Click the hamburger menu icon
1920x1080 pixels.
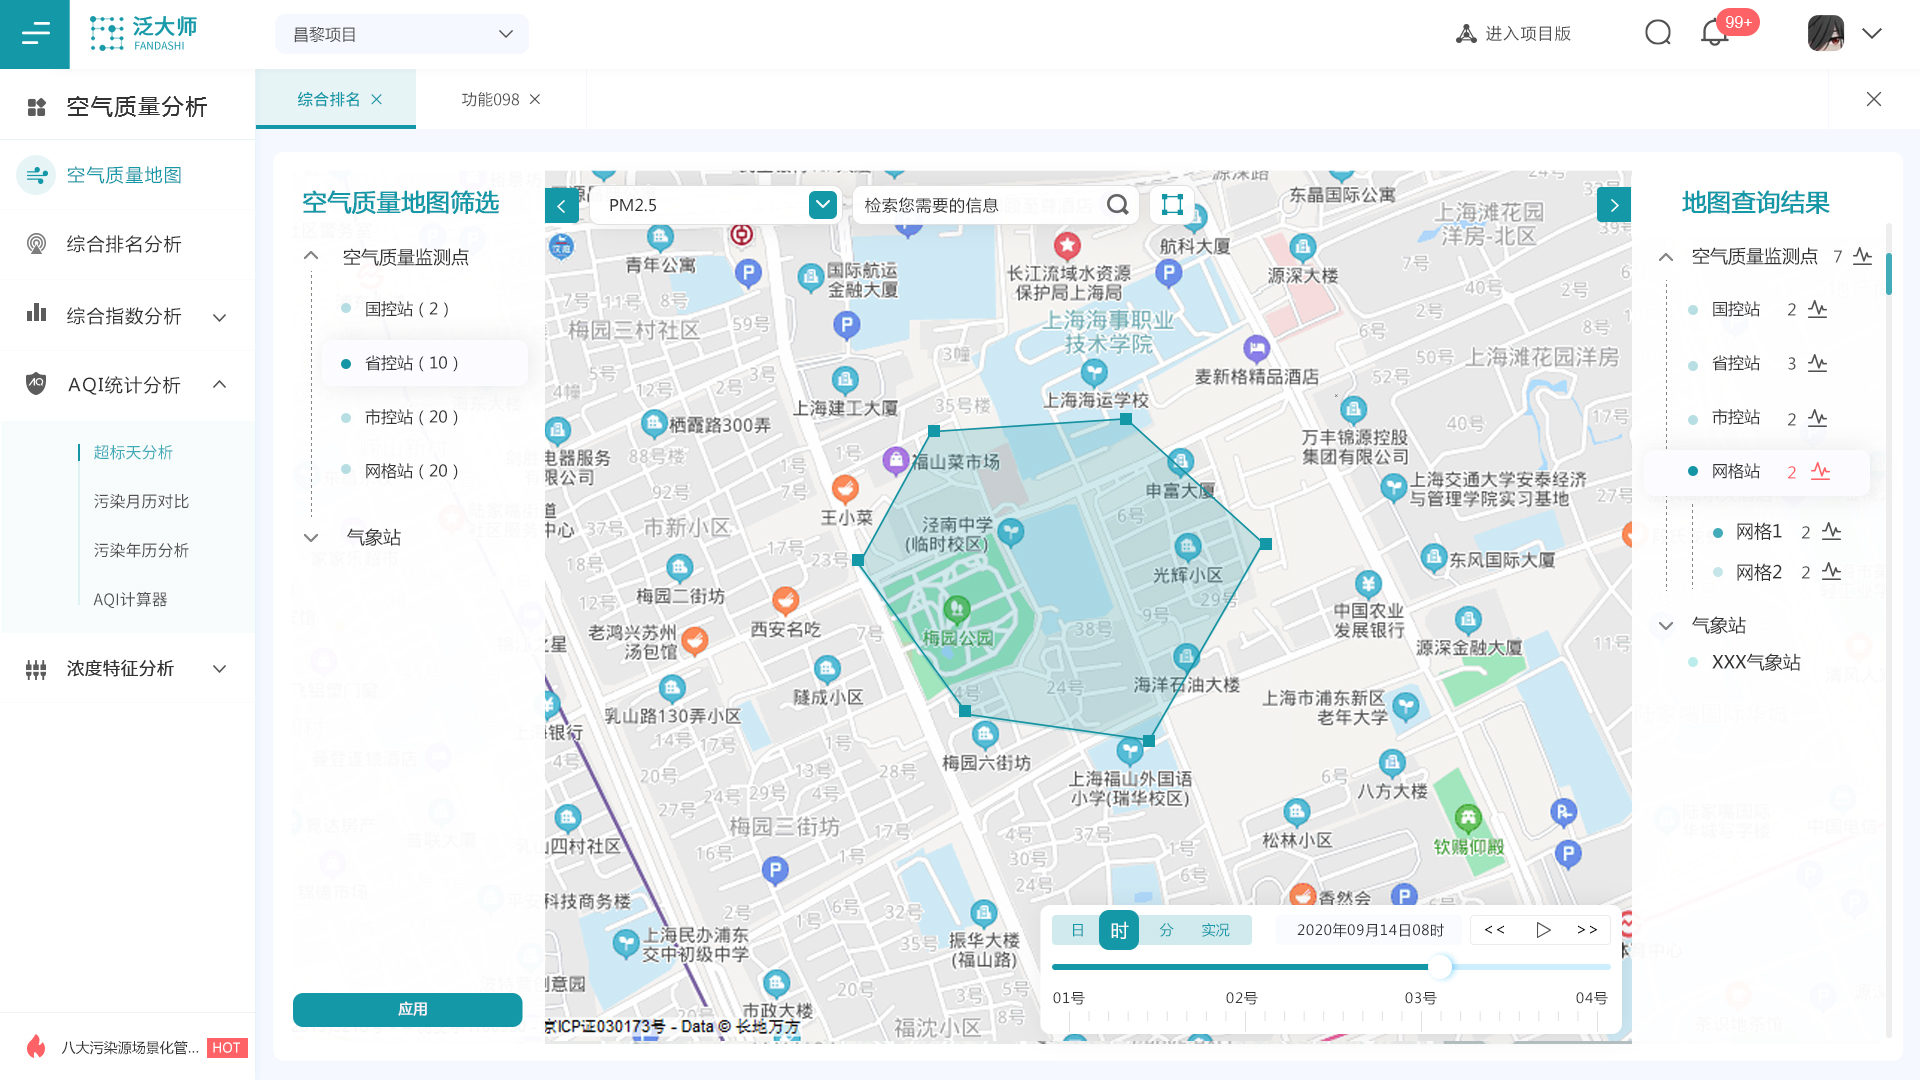35,34
